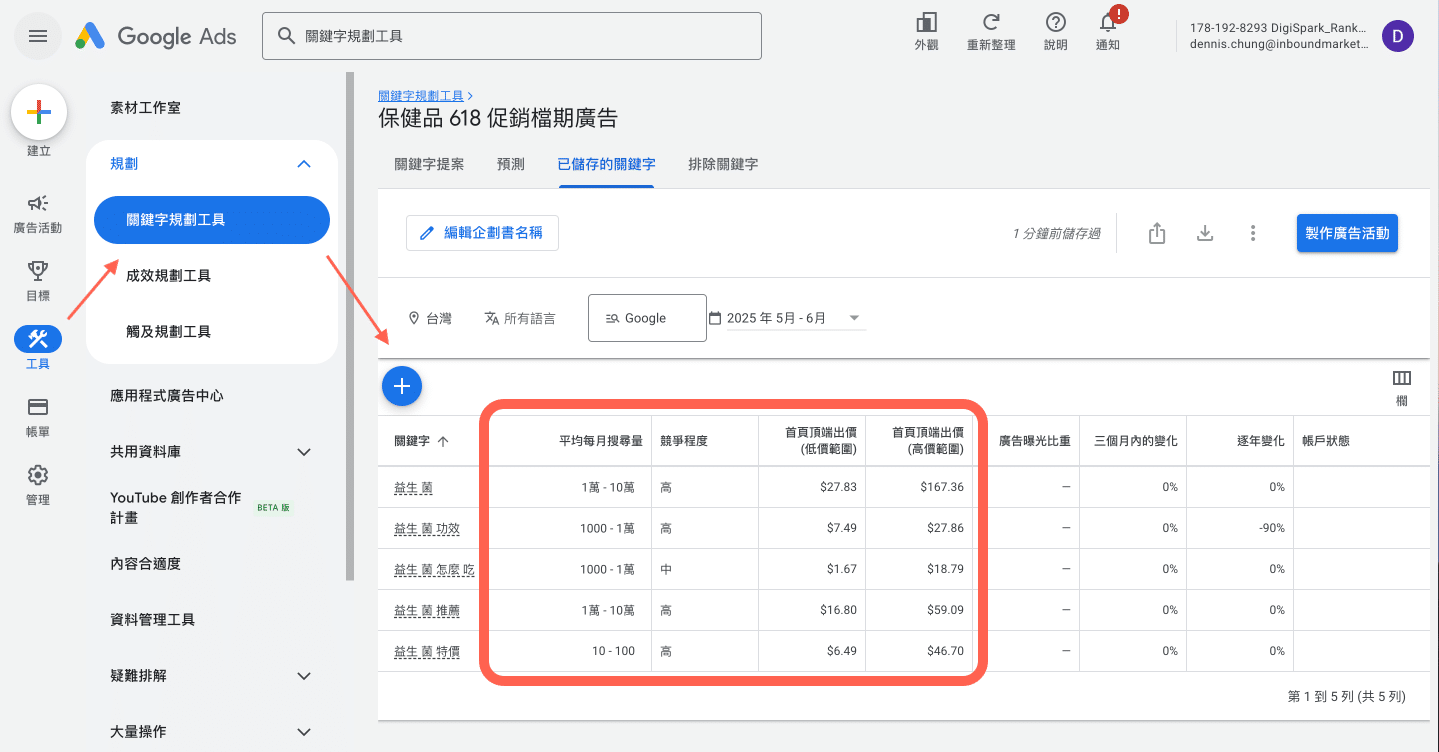Viewport: 1439px width, 752px height.
Task: Expand 疑難排解 section
Action: [x=305, y=676]
